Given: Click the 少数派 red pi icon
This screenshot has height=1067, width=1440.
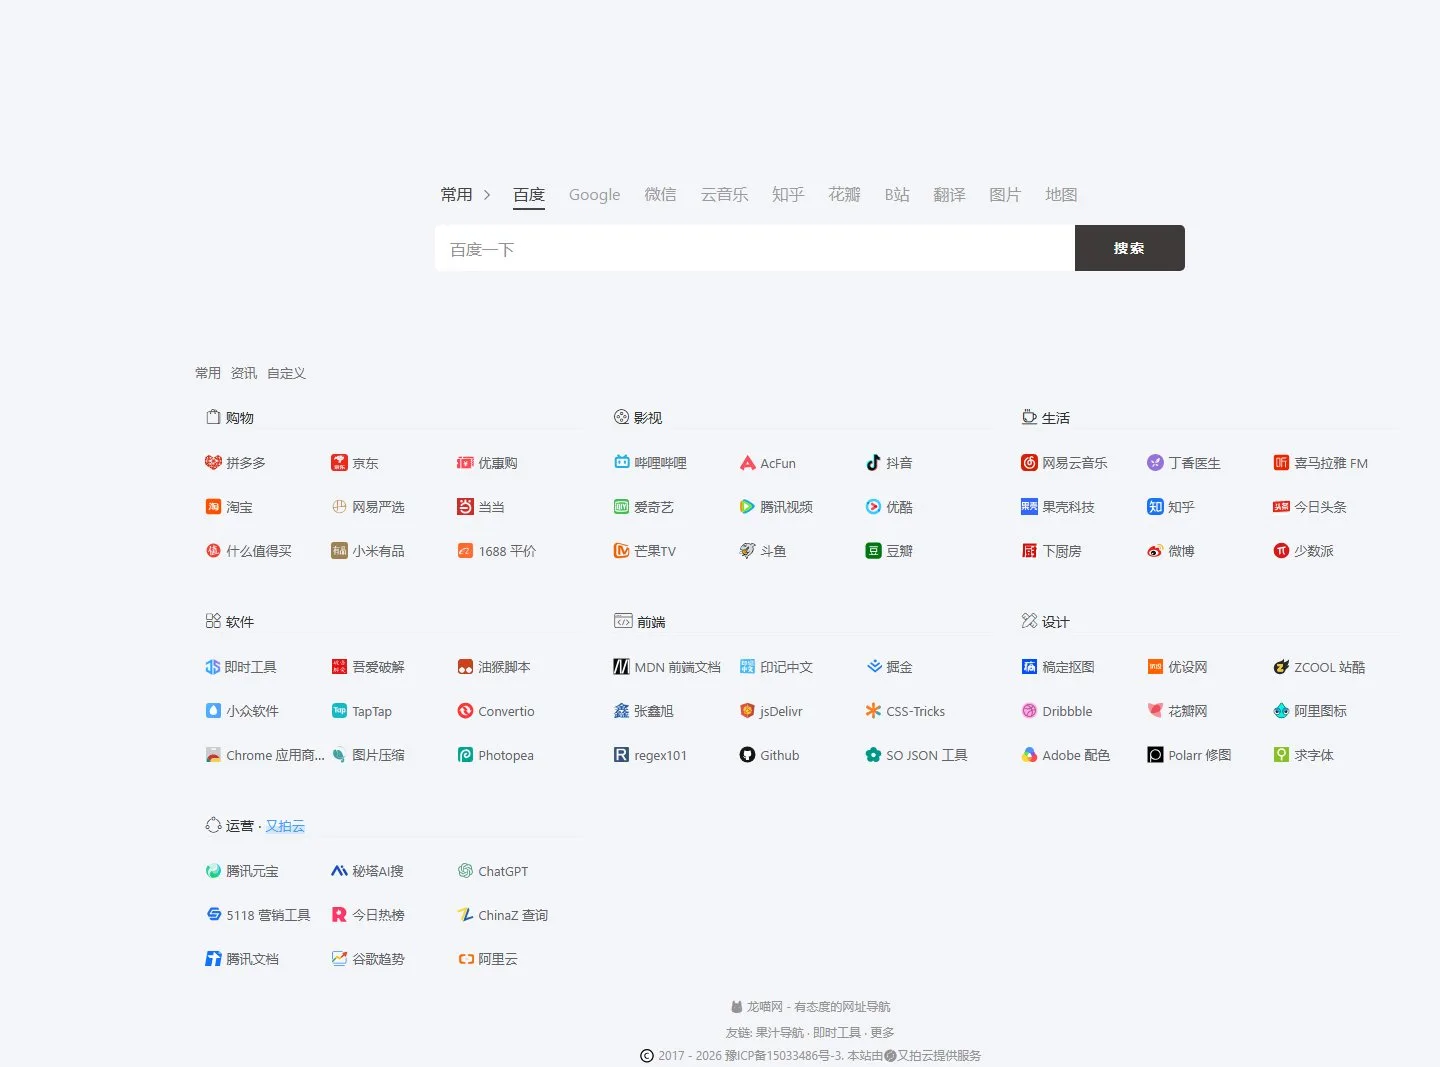Looking at the screenshot, I should [x=1281, y=550].
